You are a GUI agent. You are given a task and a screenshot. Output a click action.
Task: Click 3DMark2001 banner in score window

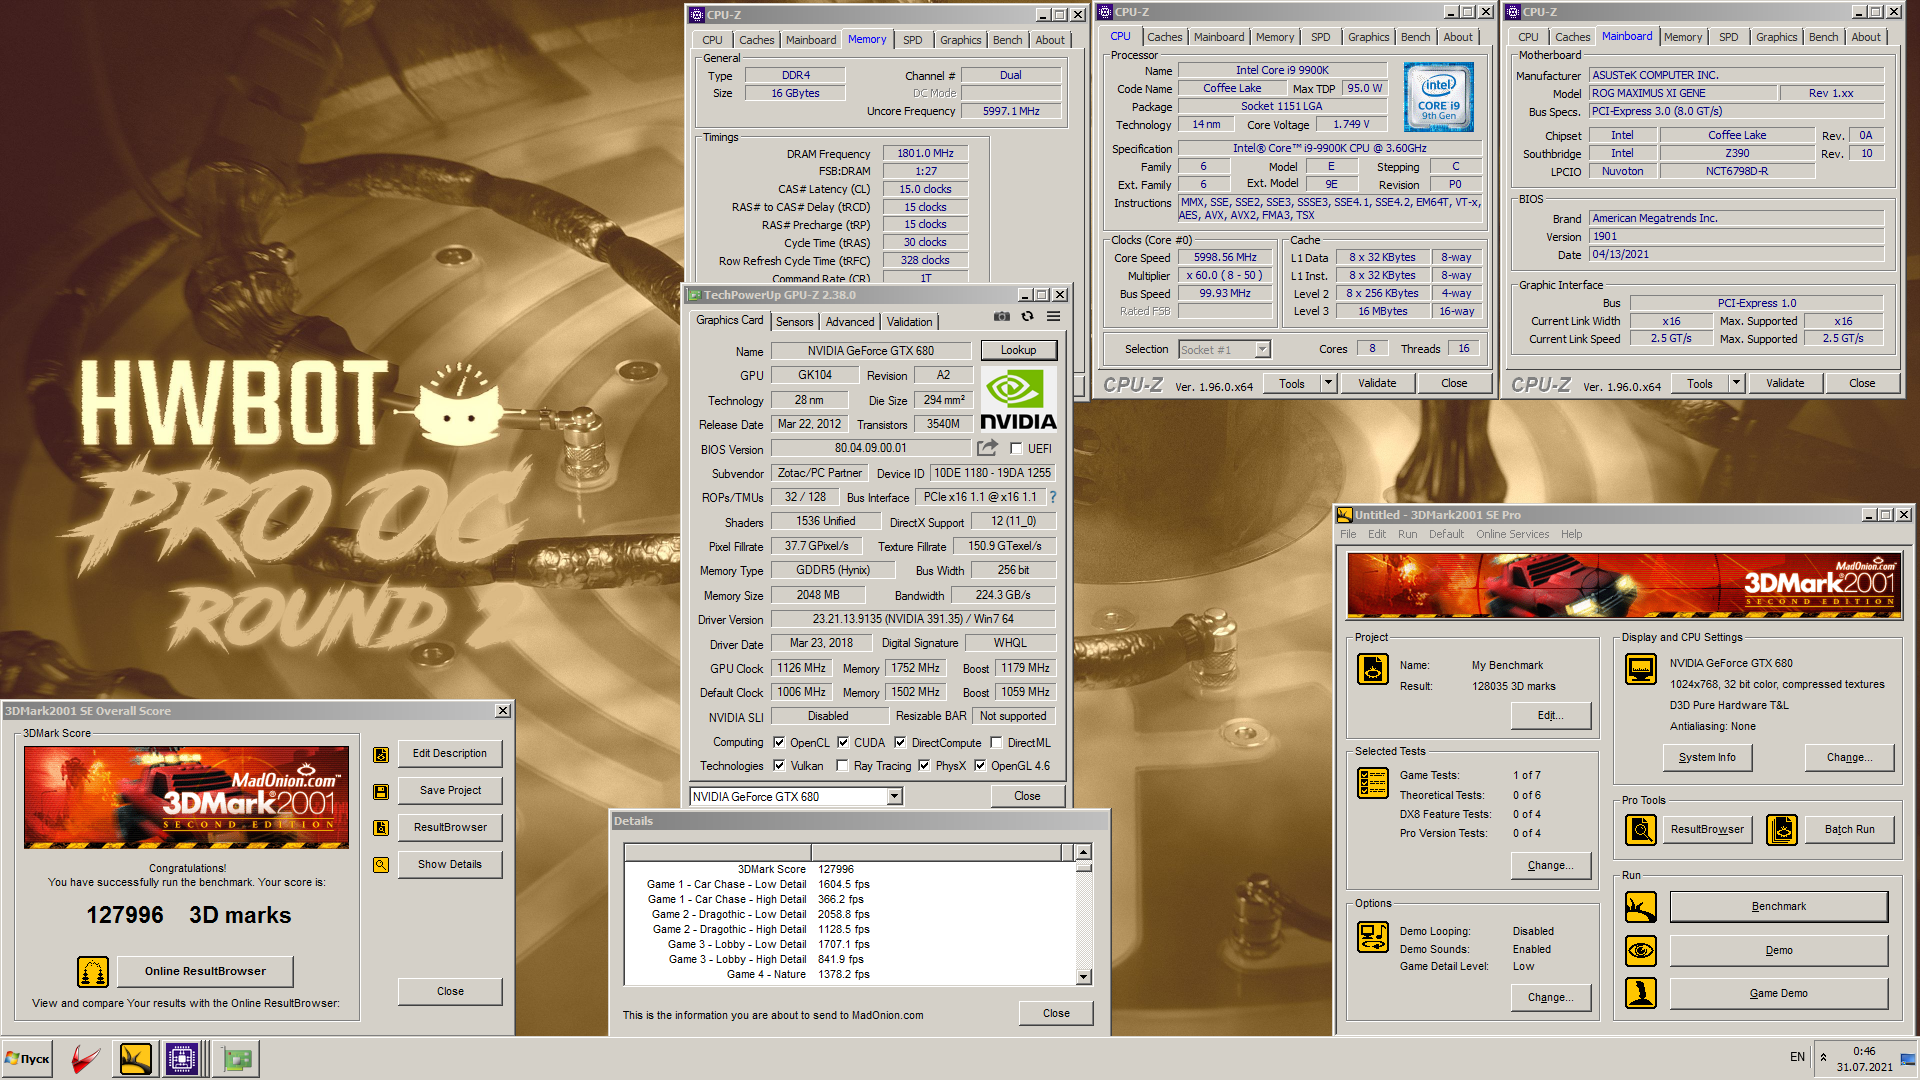pos(187,796)
